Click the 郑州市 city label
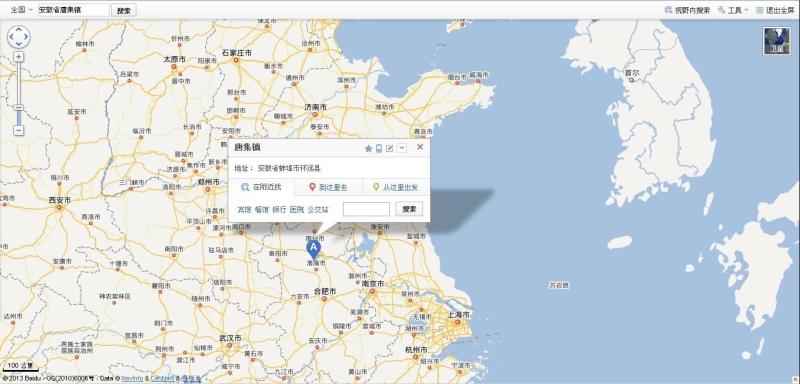This screenshot has height=384, width=800. pos(209,181)
